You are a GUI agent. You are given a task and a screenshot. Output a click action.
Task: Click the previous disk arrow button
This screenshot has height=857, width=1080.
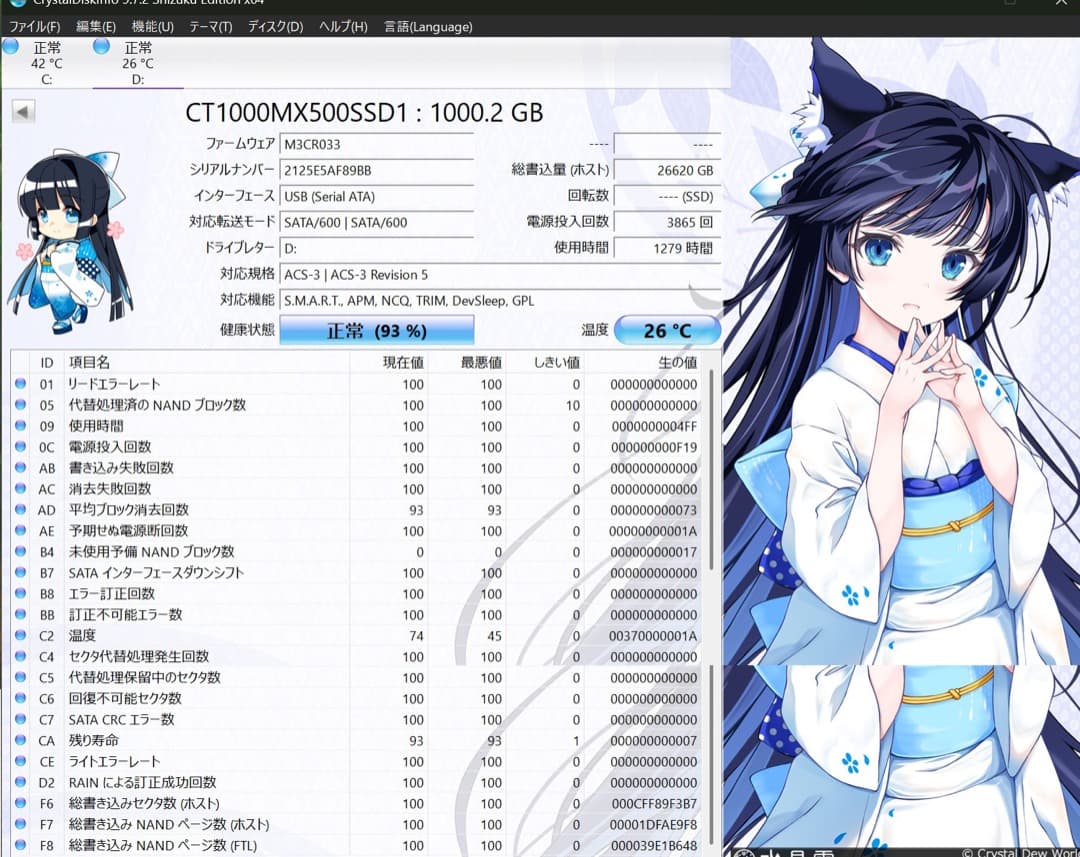click(x=23, y=112)
